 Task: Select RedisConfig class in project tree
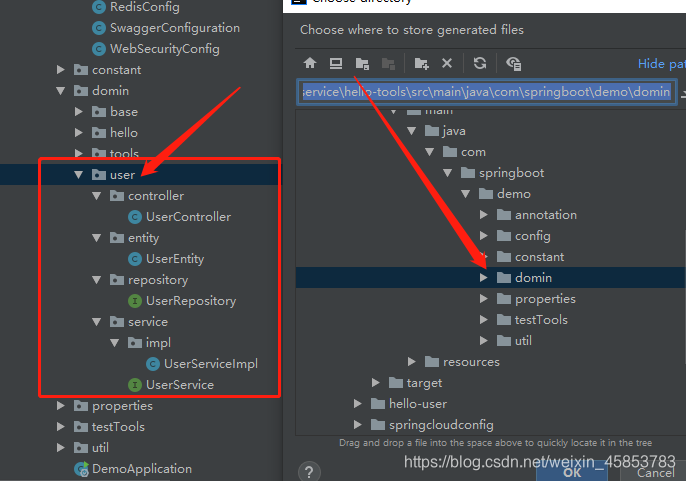pos(144,7)
